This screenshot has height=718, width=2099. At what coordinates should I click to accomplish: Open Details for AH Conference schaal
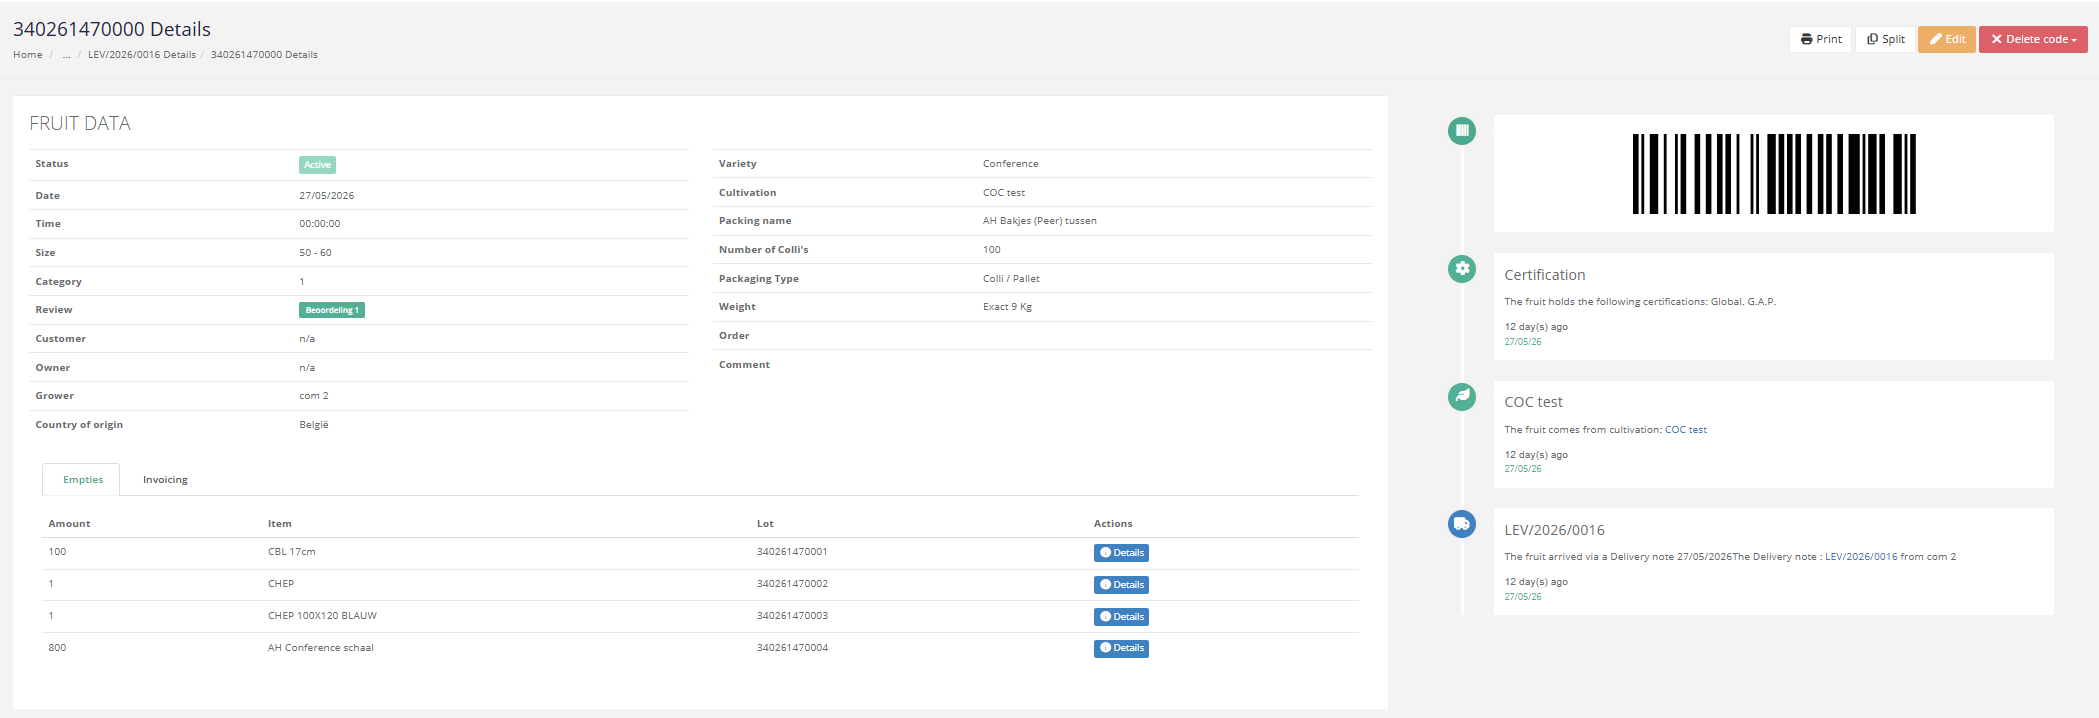click(1121, 648)
